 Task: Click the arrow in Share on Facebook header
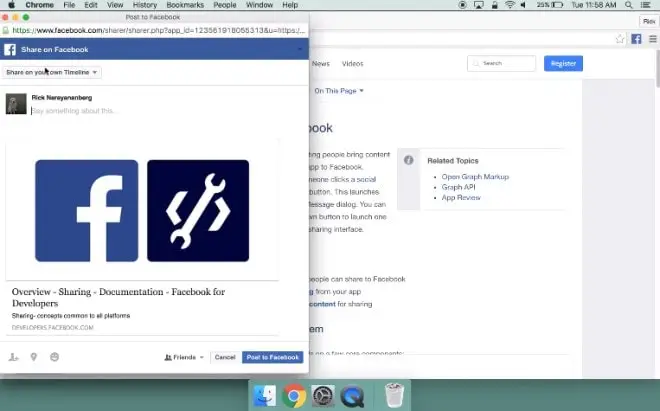300,50
